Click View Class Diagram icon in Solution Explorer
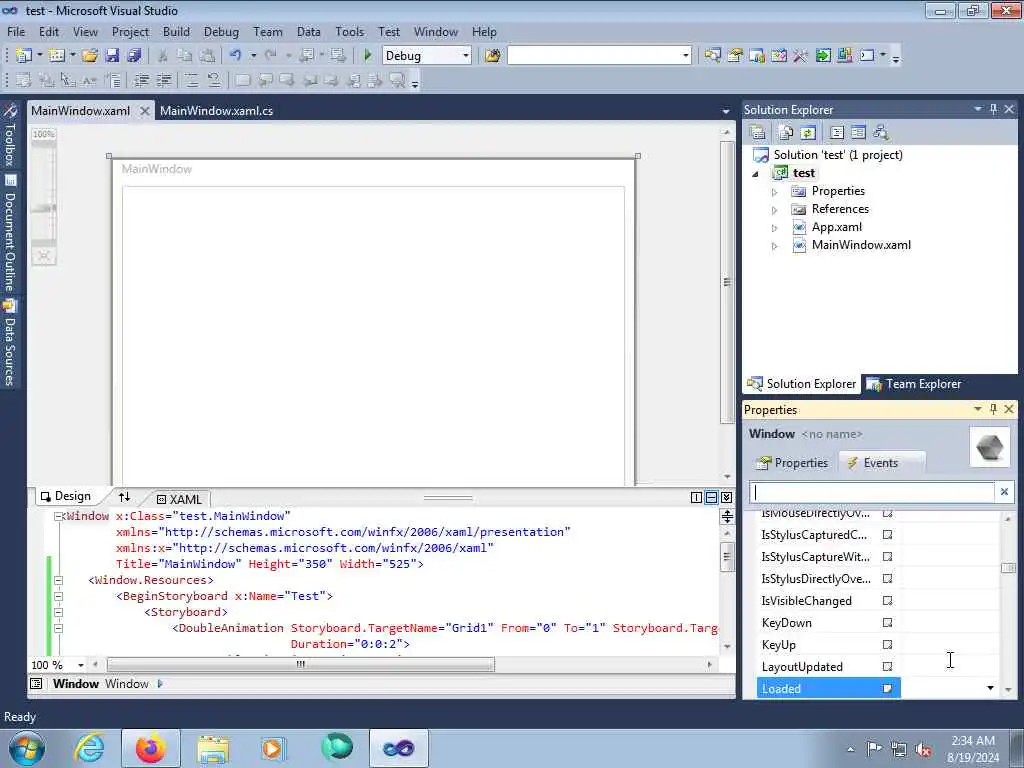This screenshot has height=768, width=1024. pyautogui.click(x=880, y=133)
